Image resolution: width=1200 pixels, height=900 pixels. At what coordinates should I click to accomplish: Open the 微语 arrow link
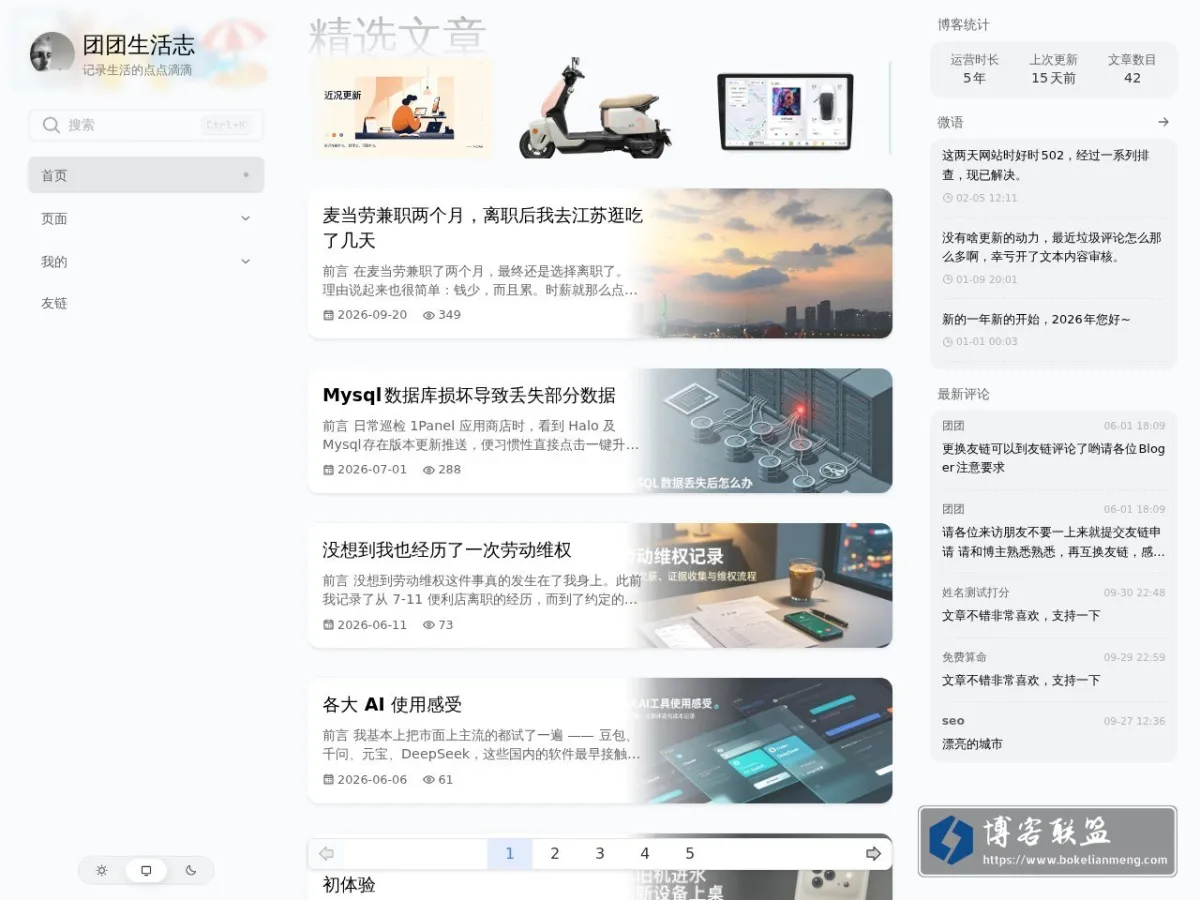1163,122
